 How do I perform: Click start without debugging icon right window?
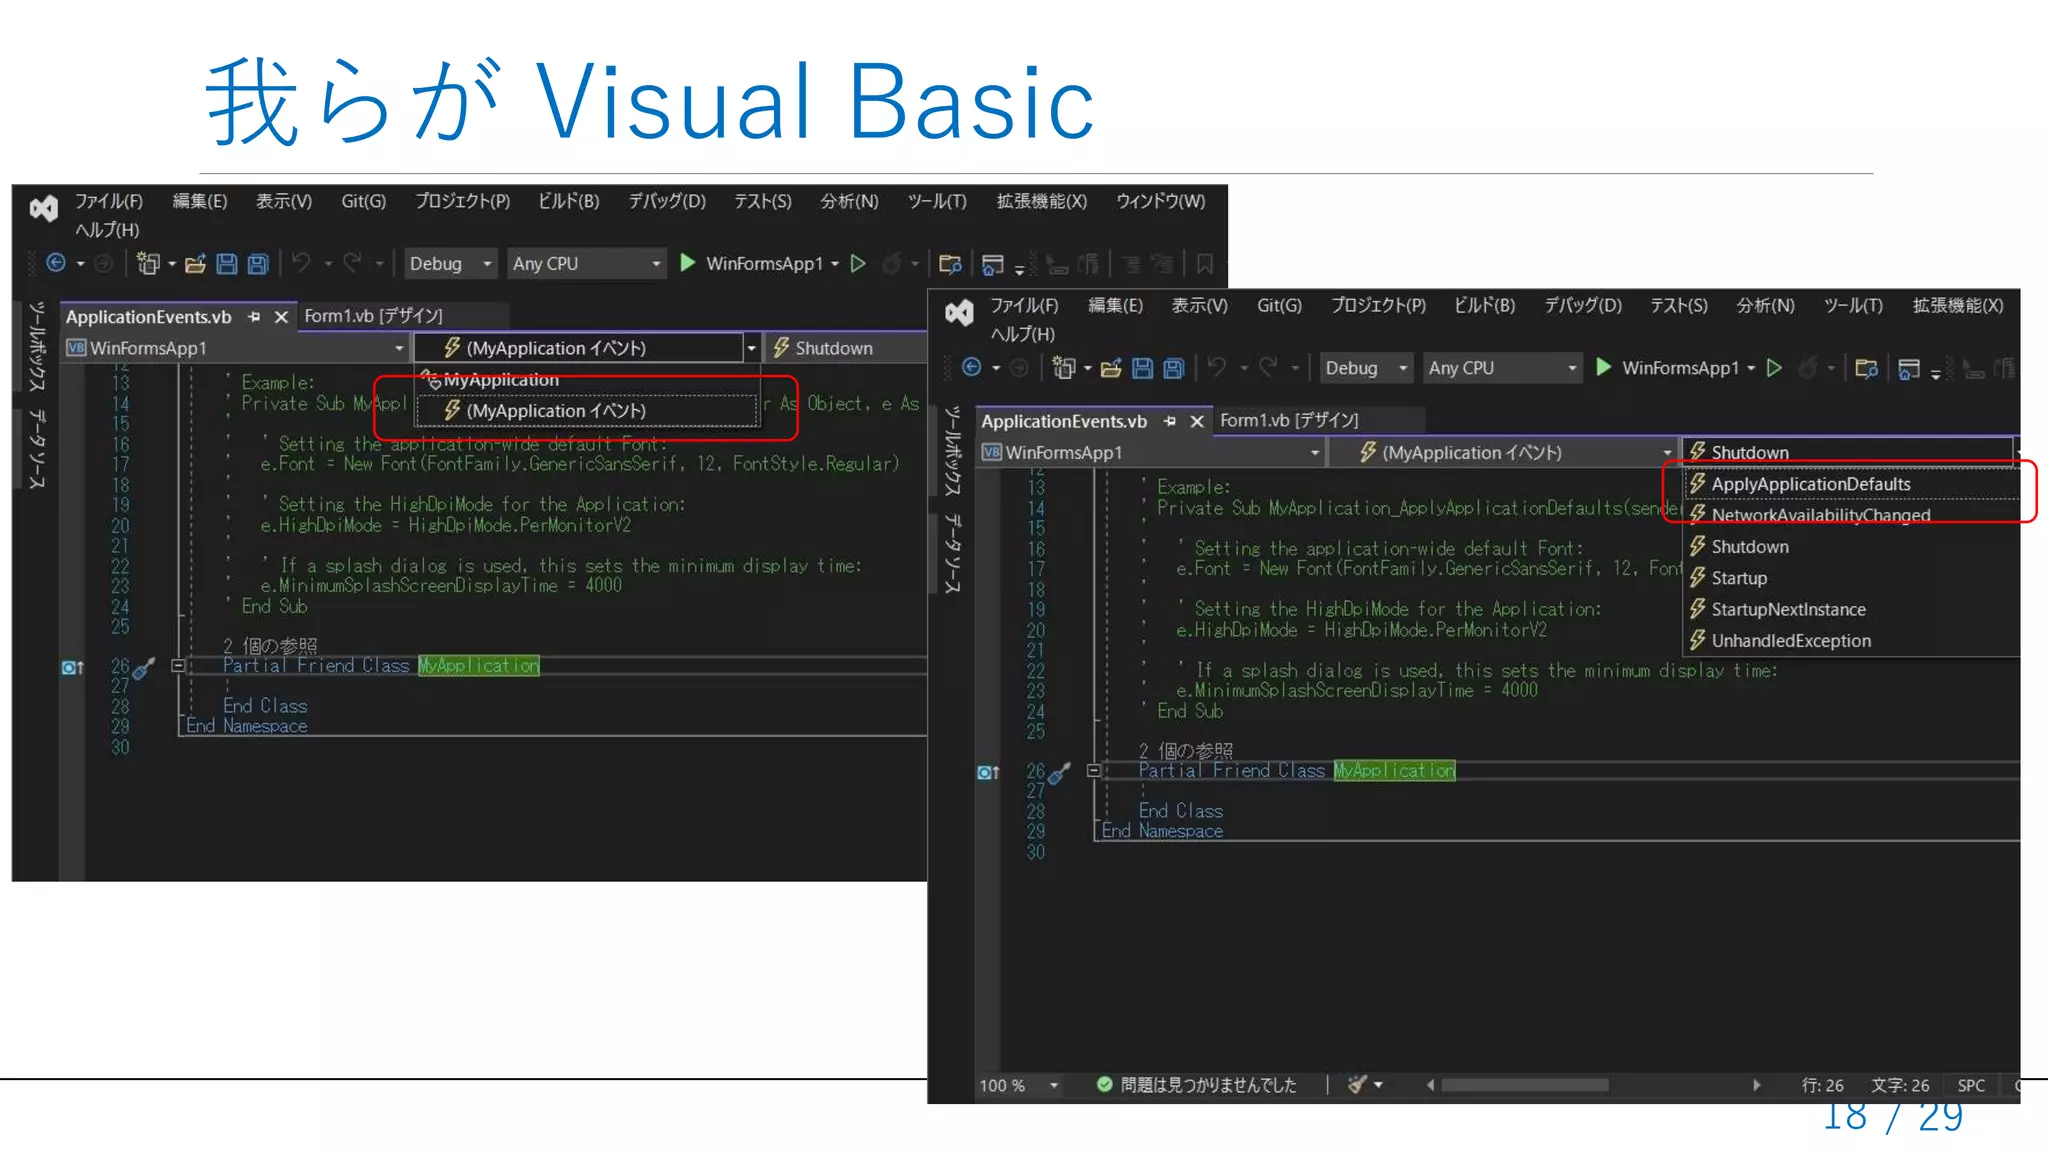tap(1774, 368)
